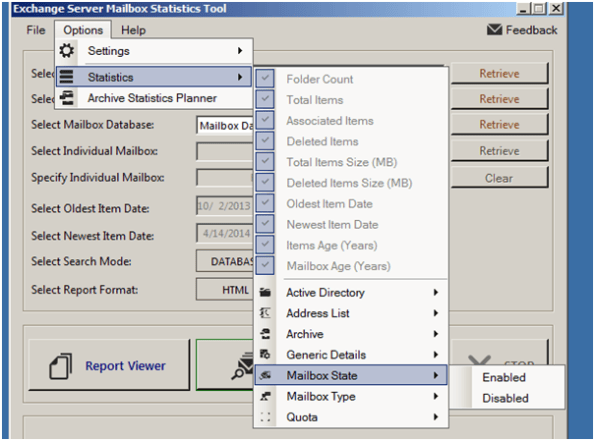Screen dimensions: 595x441
Task: Open the Options menu
Action: click(x=83, y=30)
